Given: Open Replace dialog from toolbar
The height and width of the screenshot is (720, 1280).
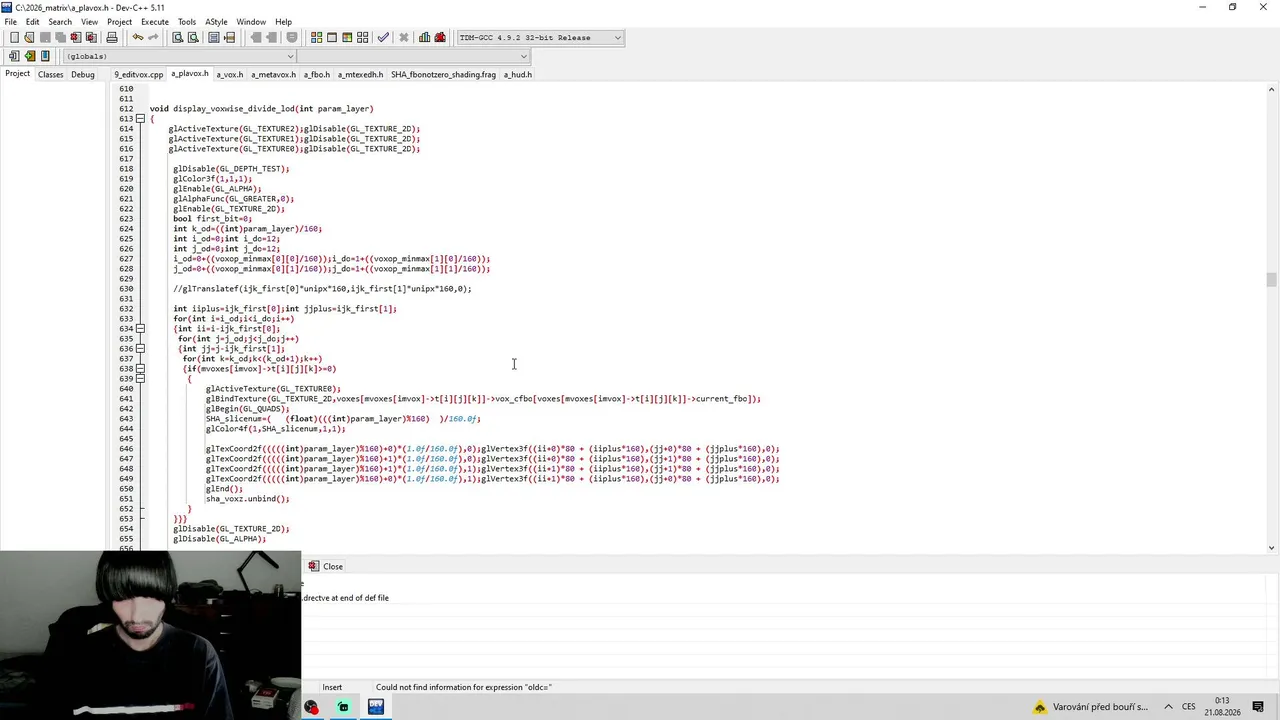Looking at the screenshot, I should tap(193, 38).
